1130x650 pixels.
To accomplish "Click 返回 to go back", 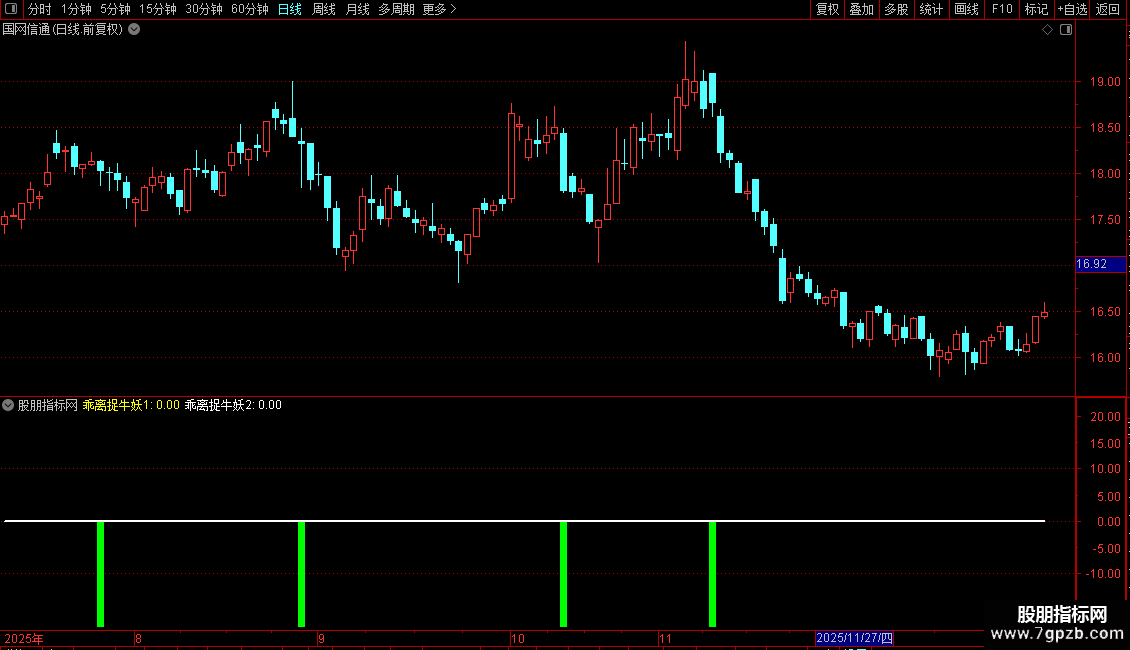I will (1108, 9).
